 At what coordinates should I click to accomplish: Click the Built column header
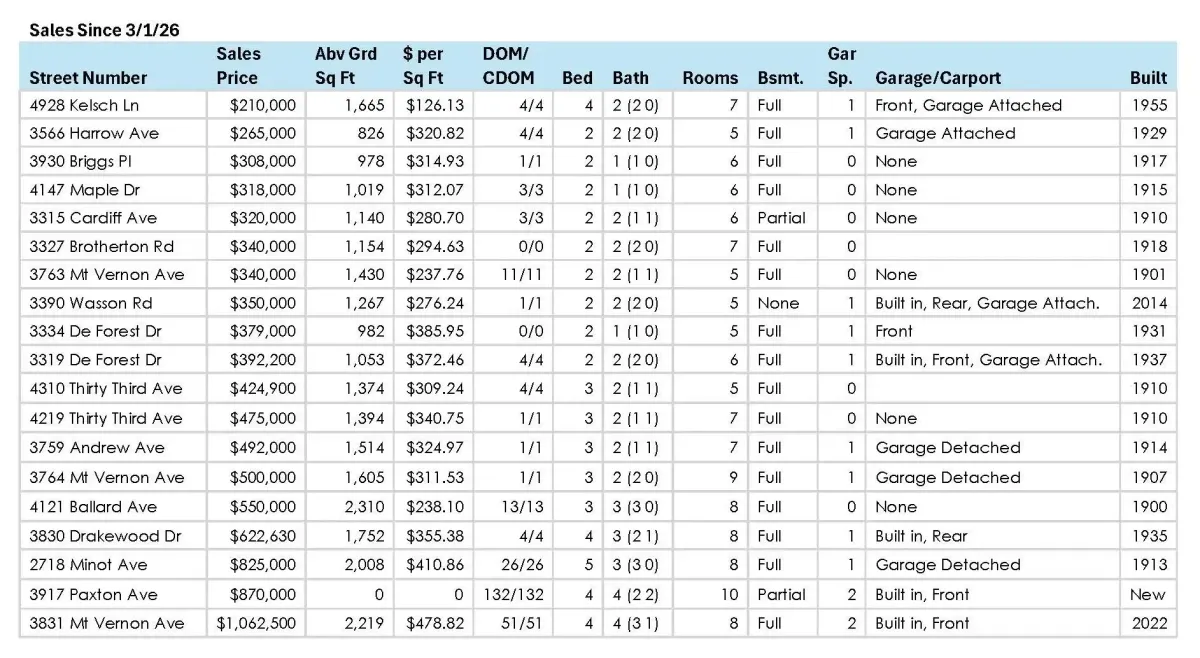click(1148, 78)
